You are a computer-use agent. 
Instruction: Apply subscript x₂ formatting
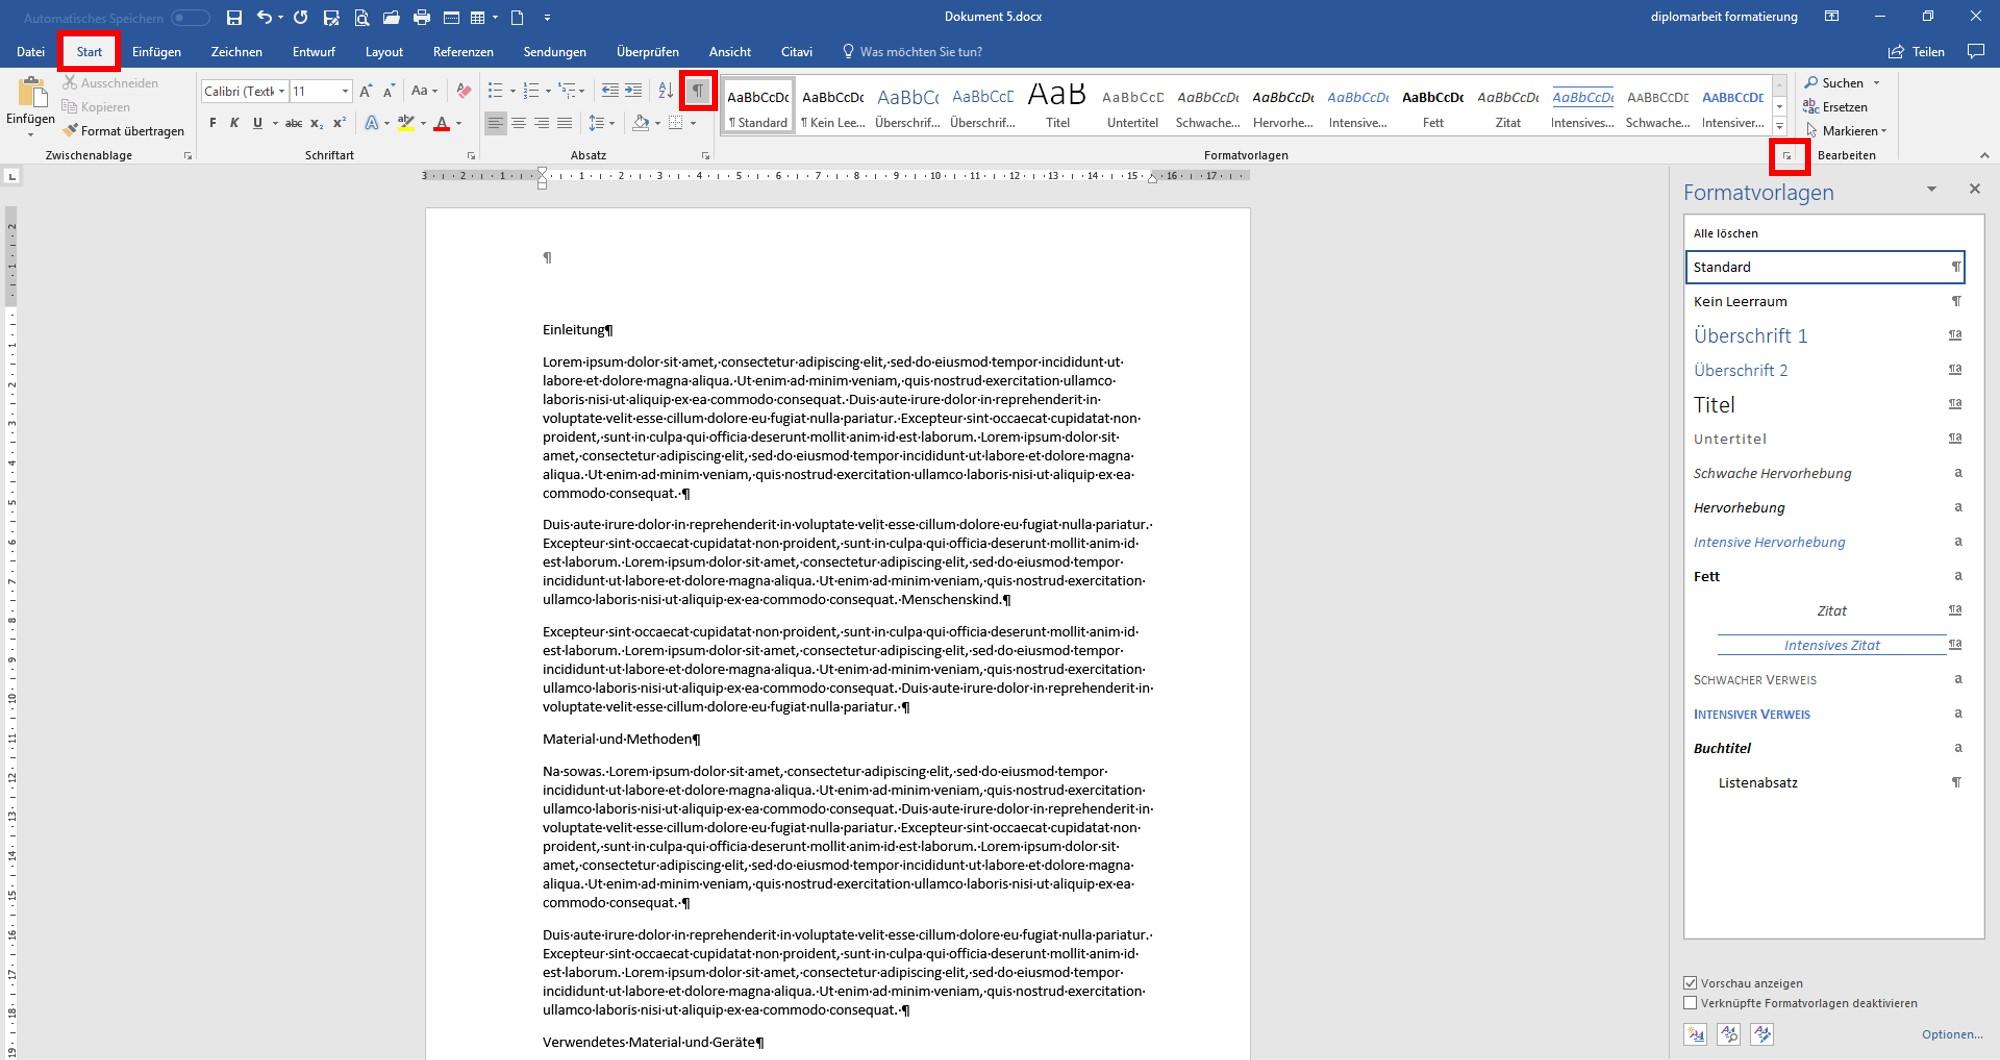(x=316, y=123)
